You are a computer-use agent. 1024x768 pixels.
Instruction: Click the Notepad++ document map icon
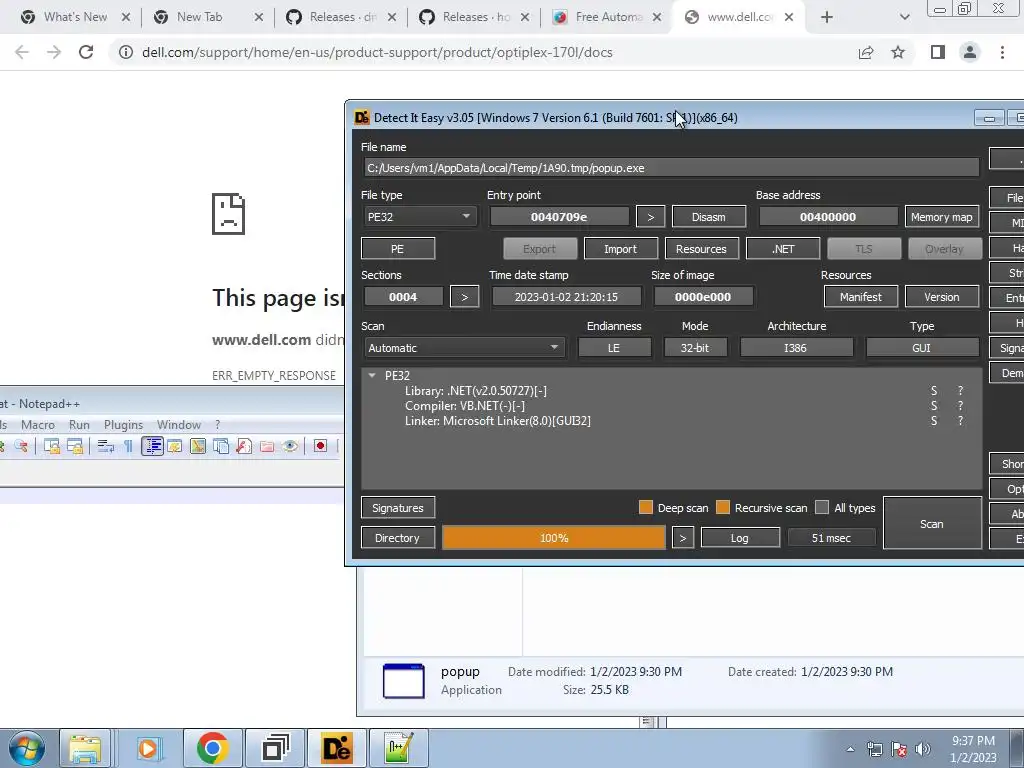(x=198, y=446)
